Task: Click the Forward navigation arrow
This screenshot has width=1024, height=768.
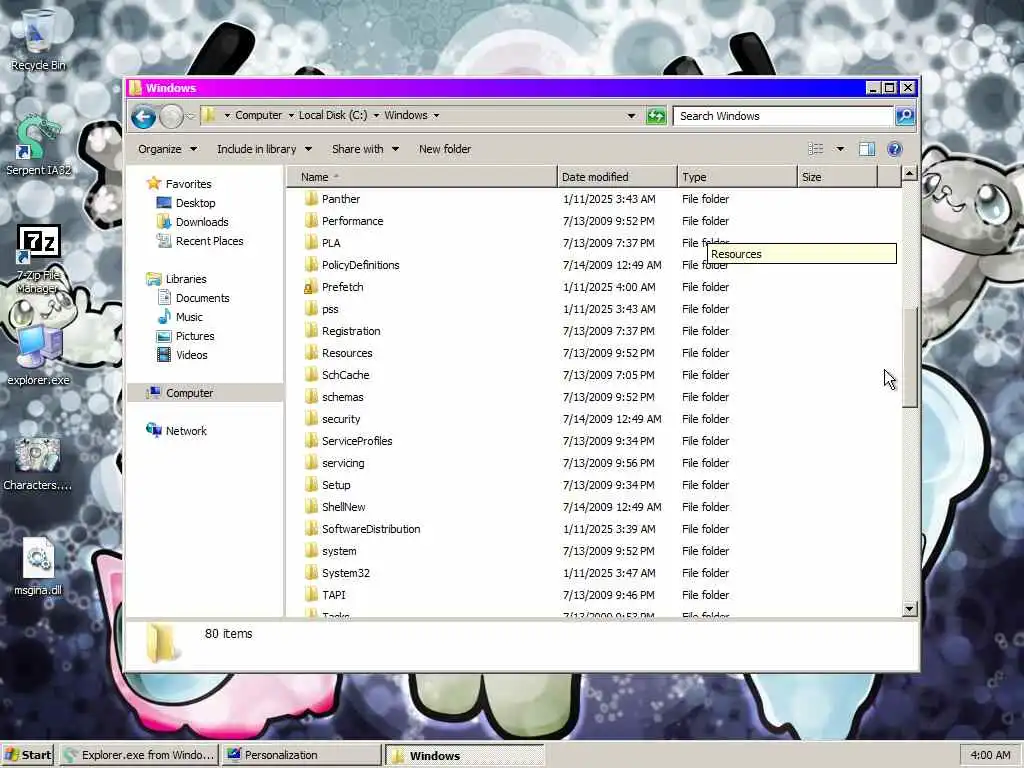Action: click(x=171, y=117)
